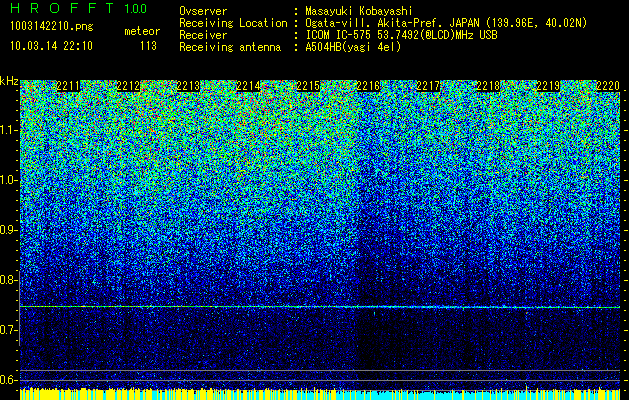Click the 2217 time marker
Screen dimensions: 629x400
pyautogui.click(x=428, y=86)
